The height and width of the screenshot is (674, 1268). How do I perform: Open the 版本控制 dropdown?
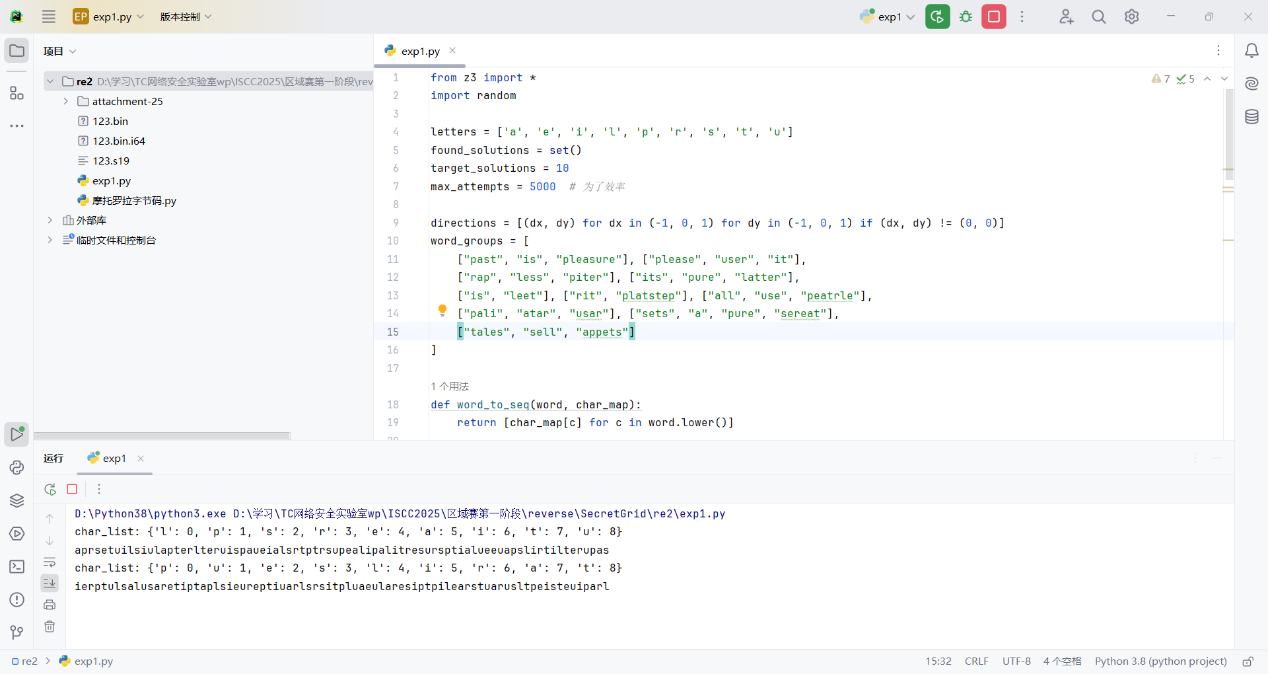(x=186, y=17)
